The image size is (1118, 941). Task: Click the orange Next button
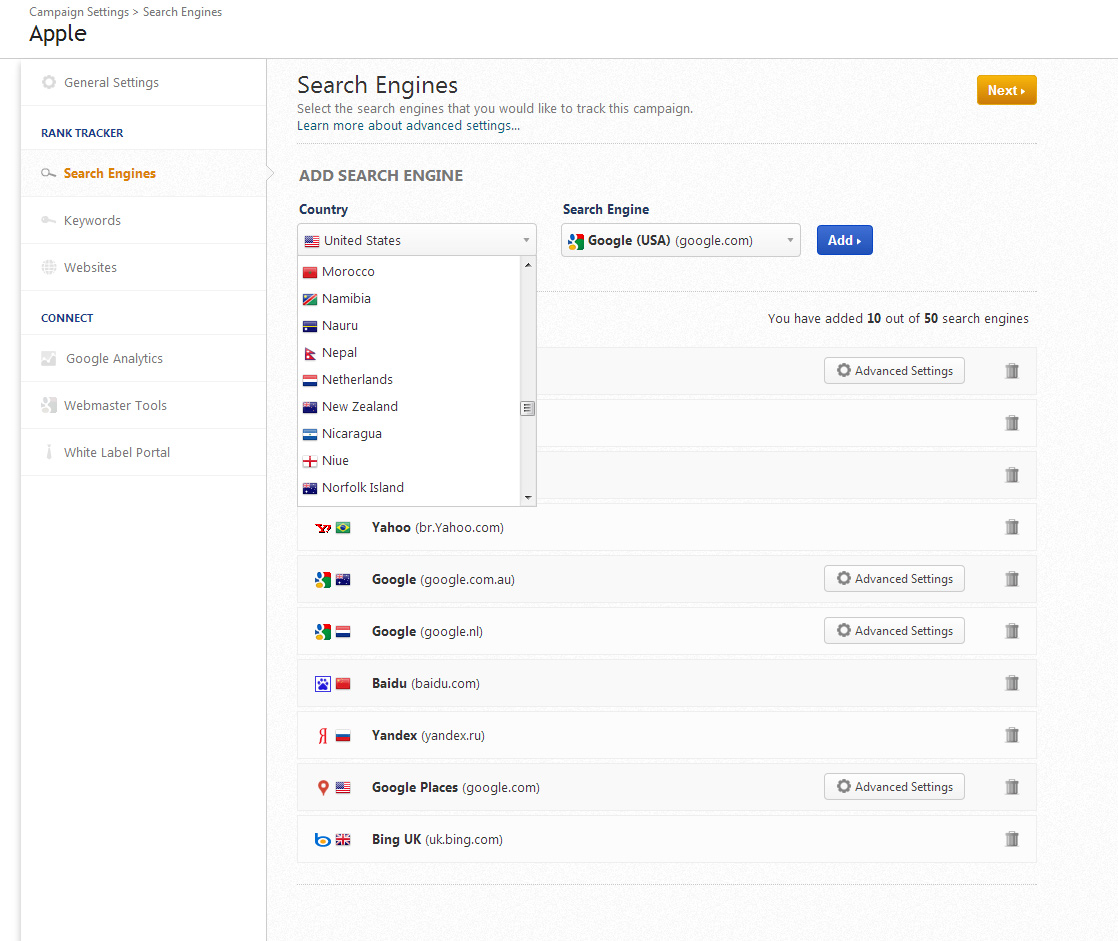(1006, 90)
